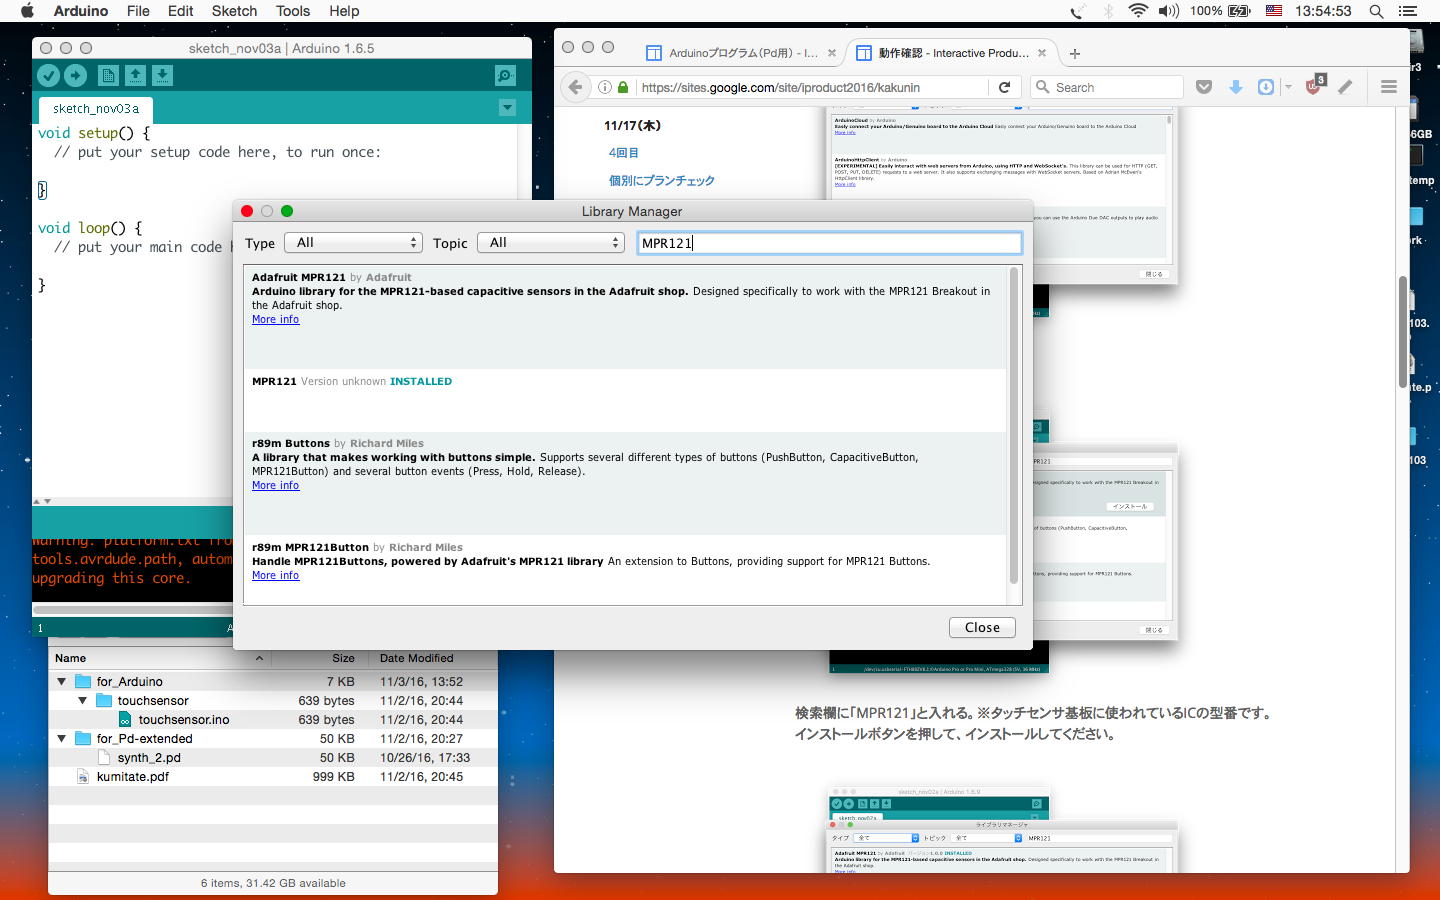
Task: Click the browser back arrow button
Action: pos(575,87)
